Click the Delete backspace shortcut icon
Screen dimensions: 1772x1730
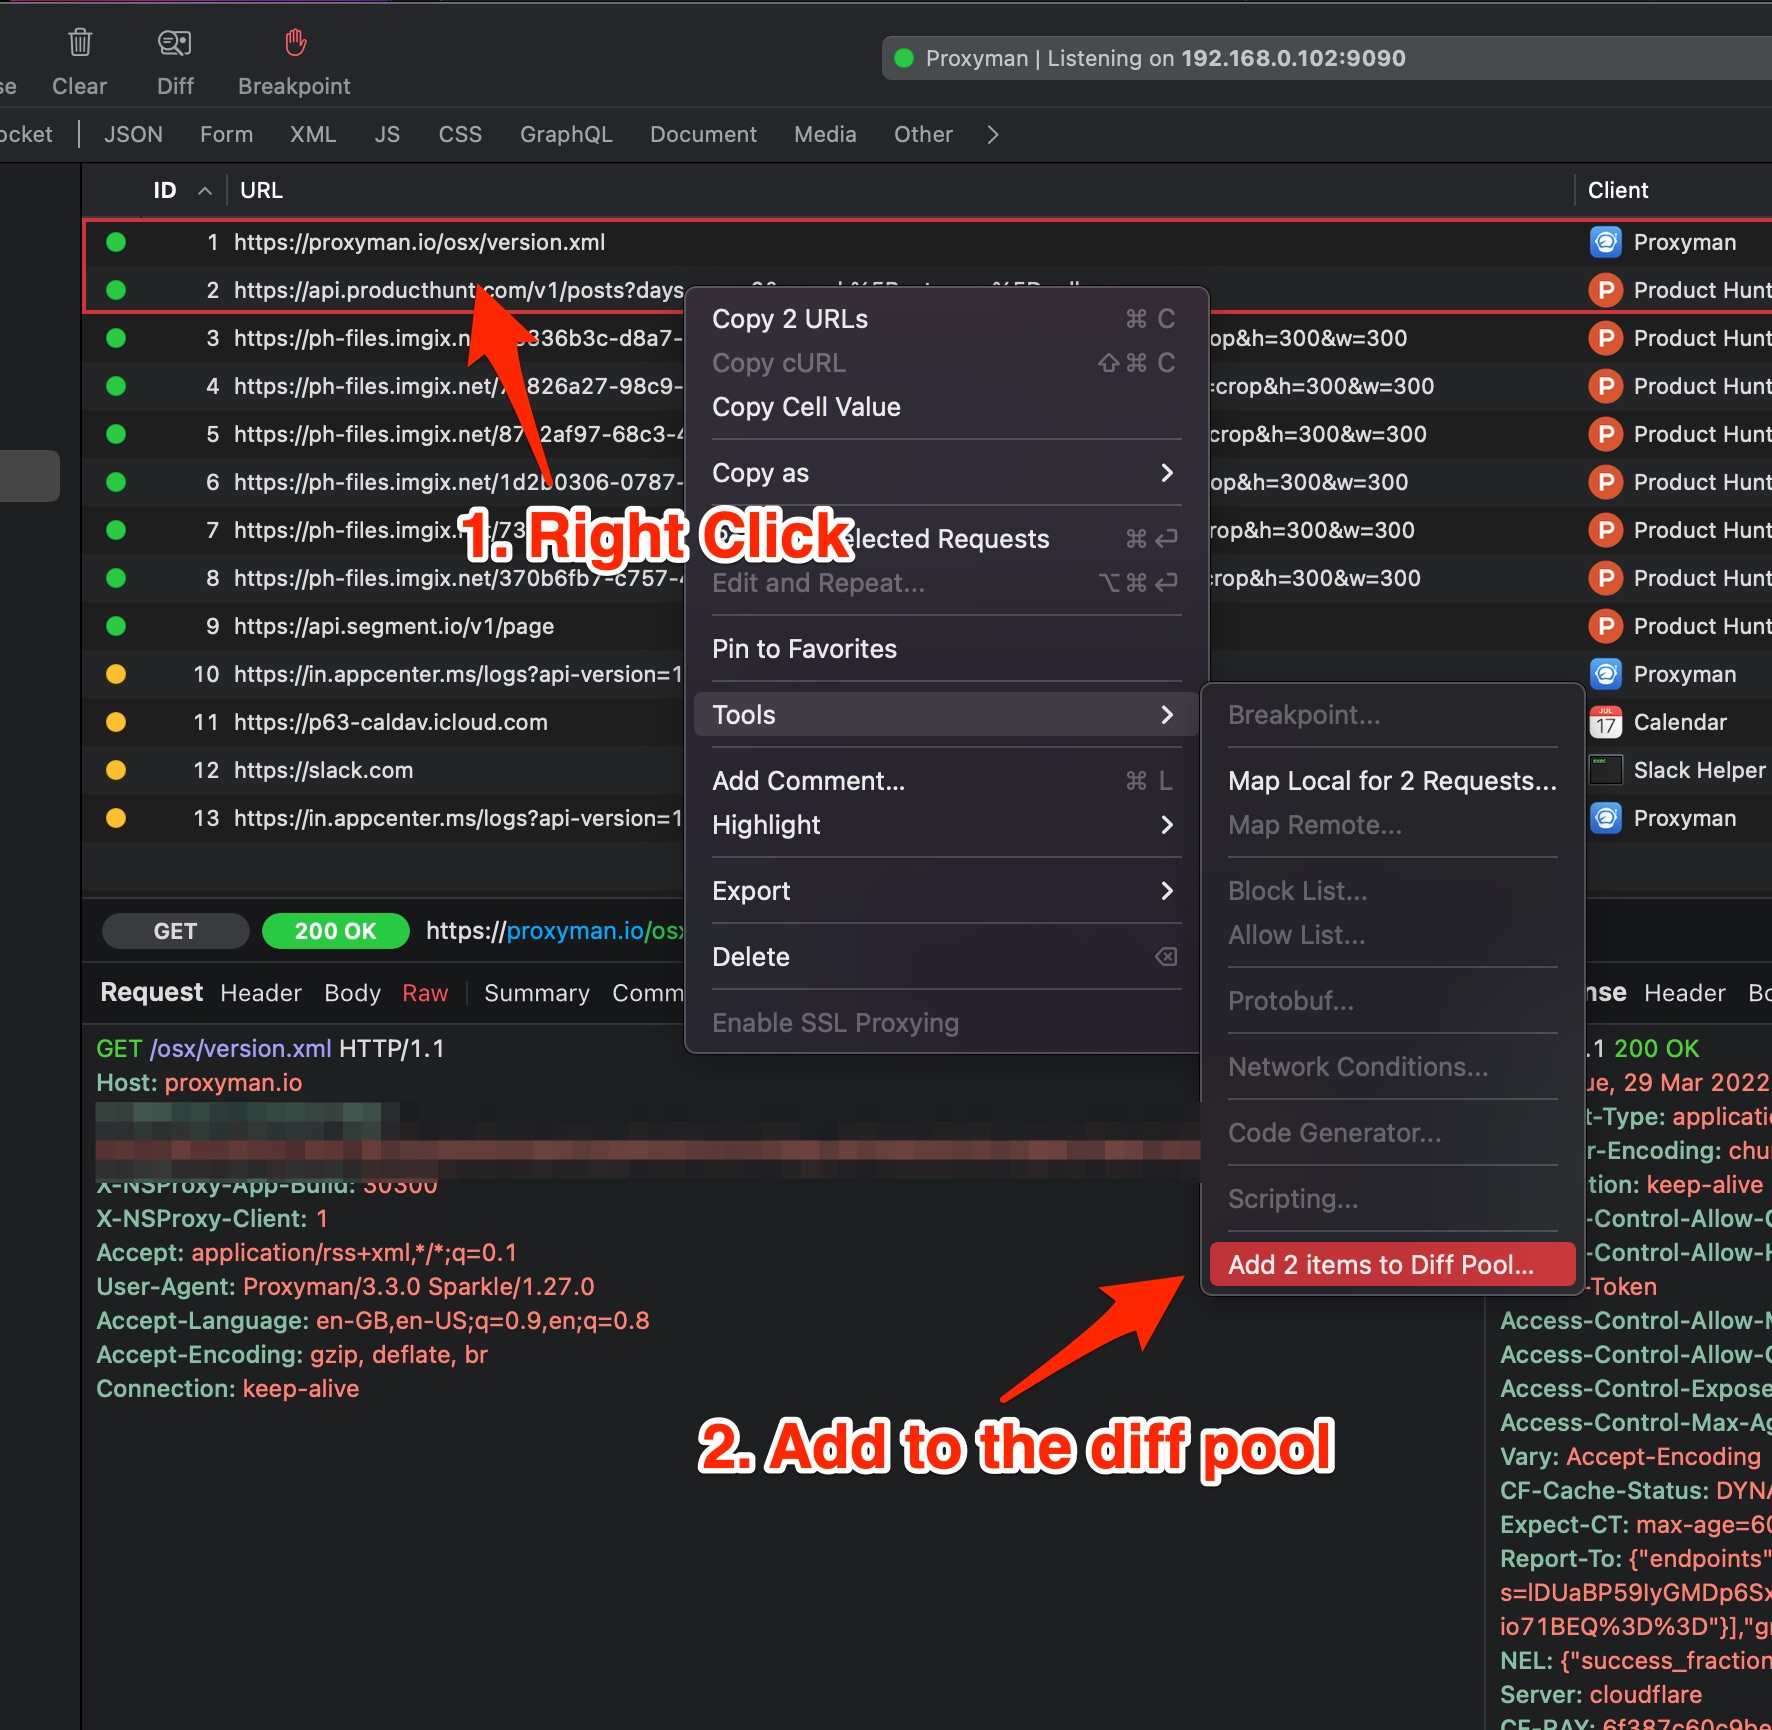1166,957
